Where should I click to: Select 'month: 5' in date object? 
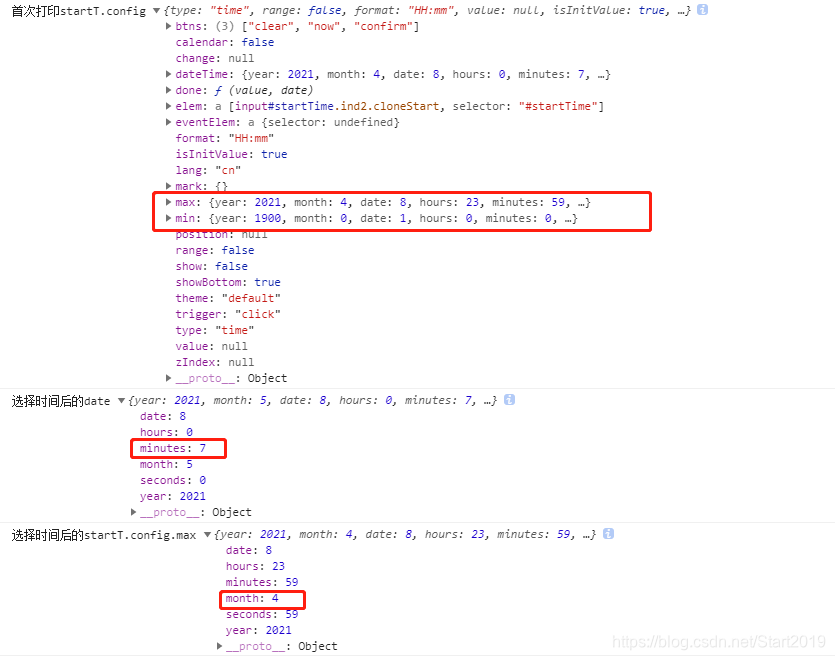(166, 464)
